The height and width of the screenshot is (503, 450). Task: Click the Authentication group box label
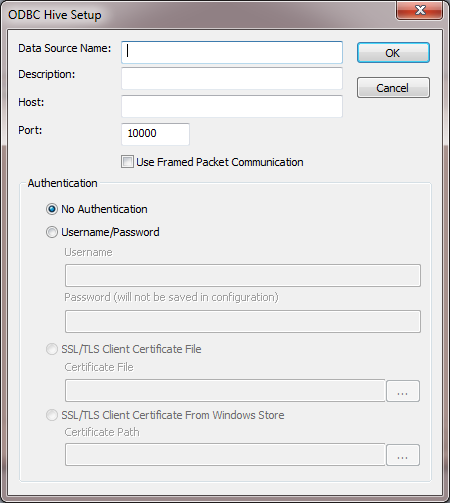[x=63, y=183]
